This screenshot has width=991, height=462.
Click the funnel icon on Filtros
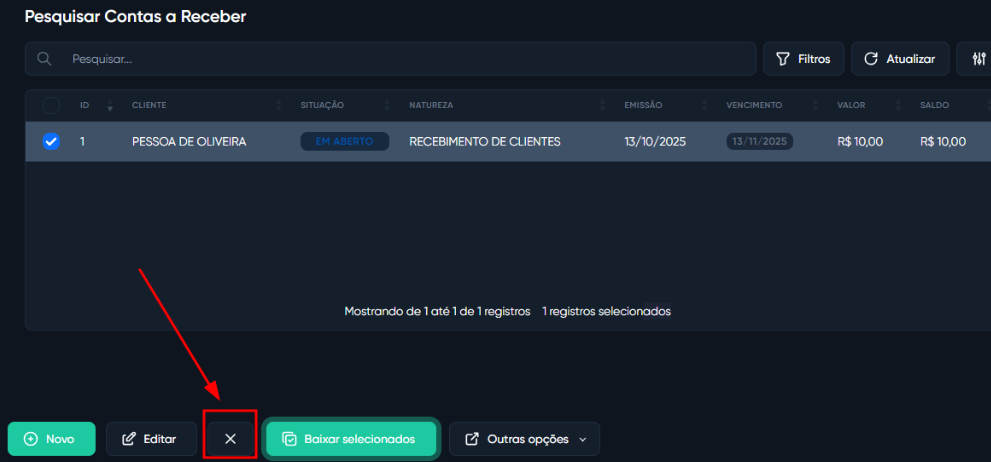coord(783,59)
